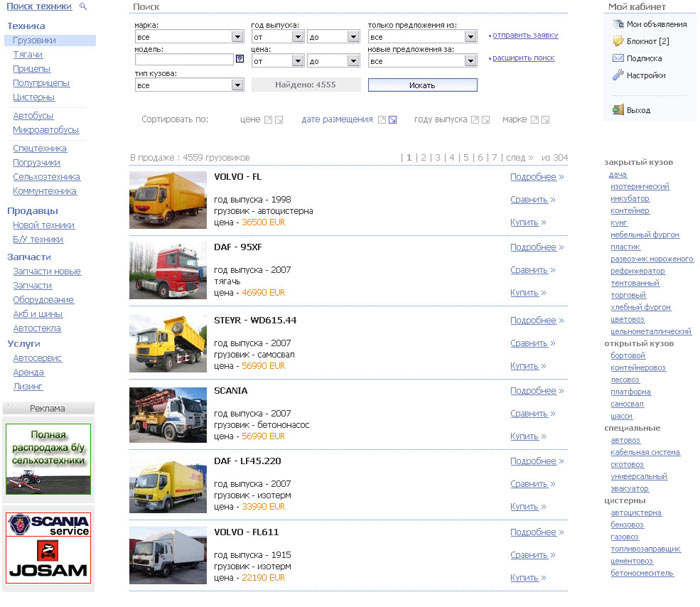Screen dimensions: 700x607
Task: Open Автобусы category in sidebar
Action: tap(33, 115)
